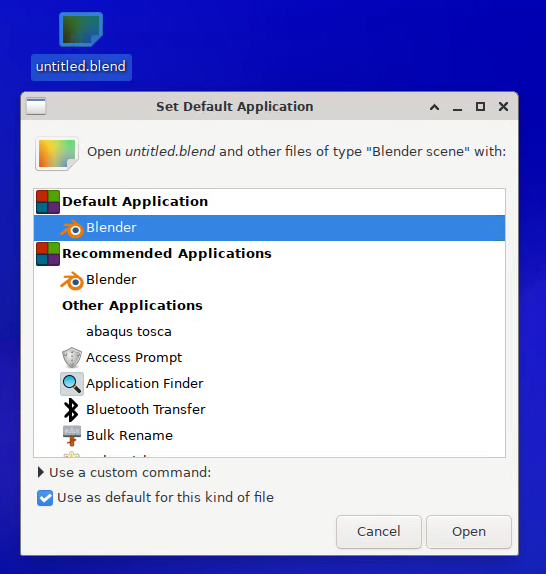This screenshot has height=574, width=546.
Task: Select the Access Prompt shield icon
Action: coord(72,357)
